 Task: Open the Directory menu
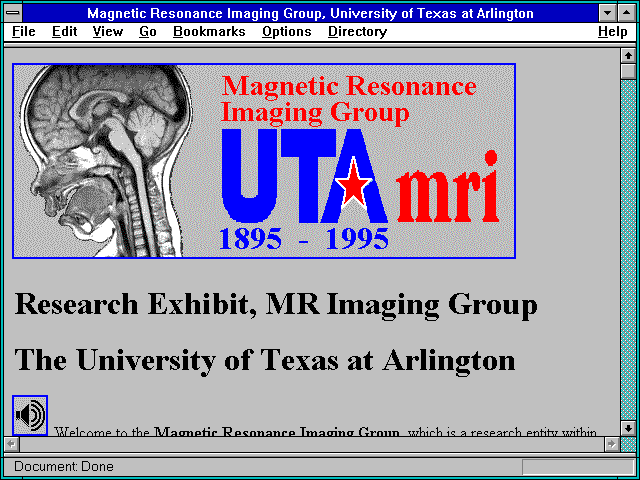358,32
